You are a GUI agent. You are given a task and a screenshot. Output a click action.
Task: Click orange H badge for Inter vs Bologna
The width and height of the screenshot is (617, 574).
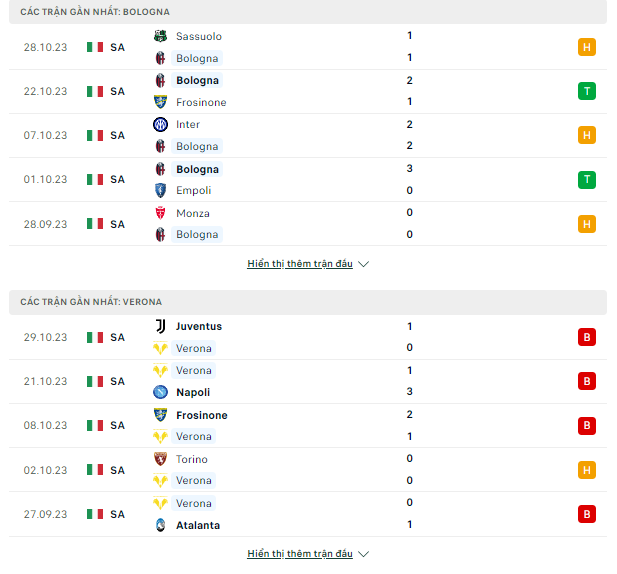(587, 135)
